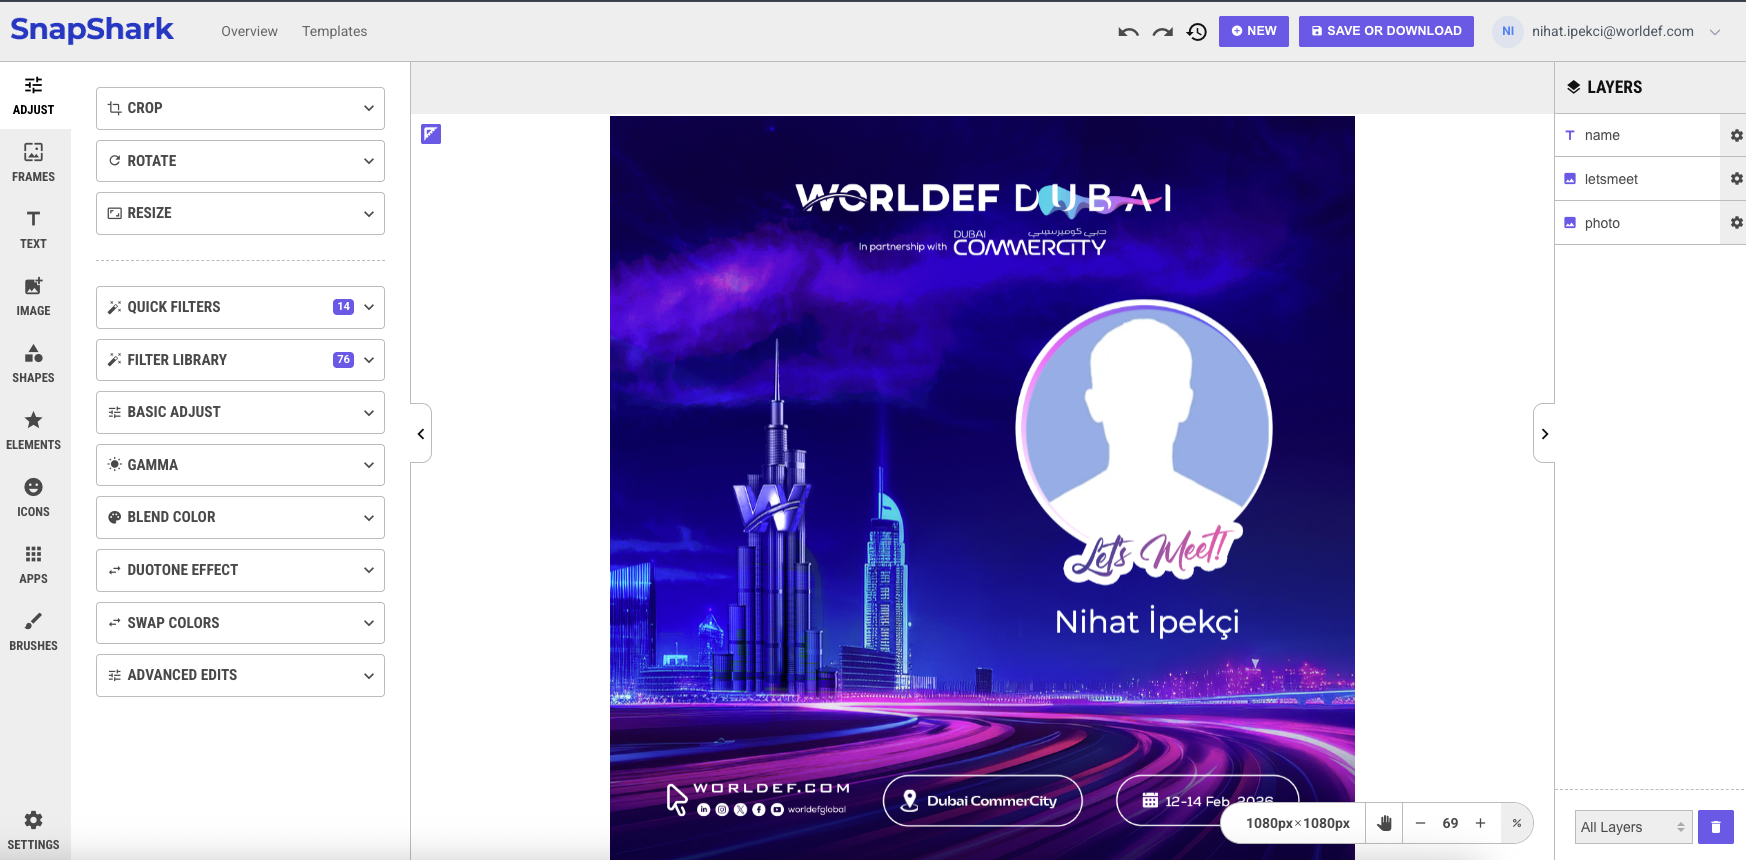Expand the Blend Color section
This screenshot has width=1746, height=860.
(240, 517)
